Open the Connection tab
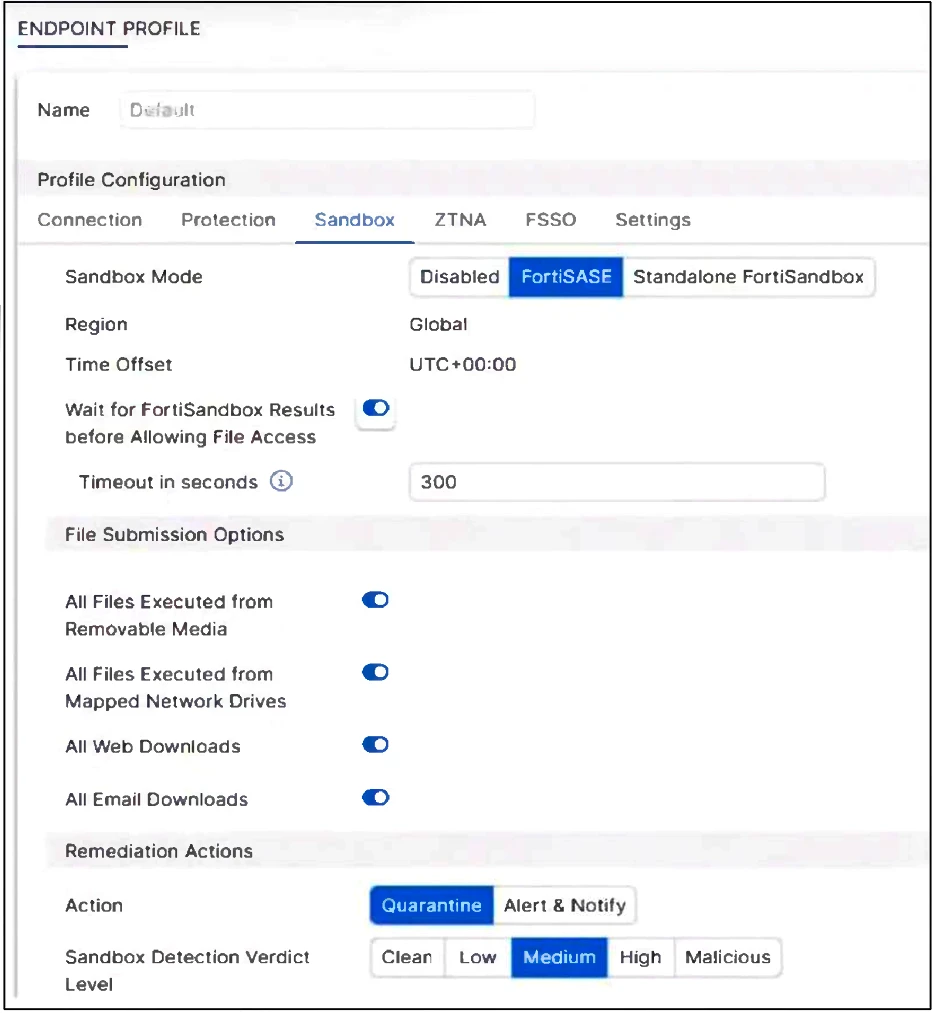This screenshot has width=936, height=1013. pyautogui.click(x=89, y=220)
